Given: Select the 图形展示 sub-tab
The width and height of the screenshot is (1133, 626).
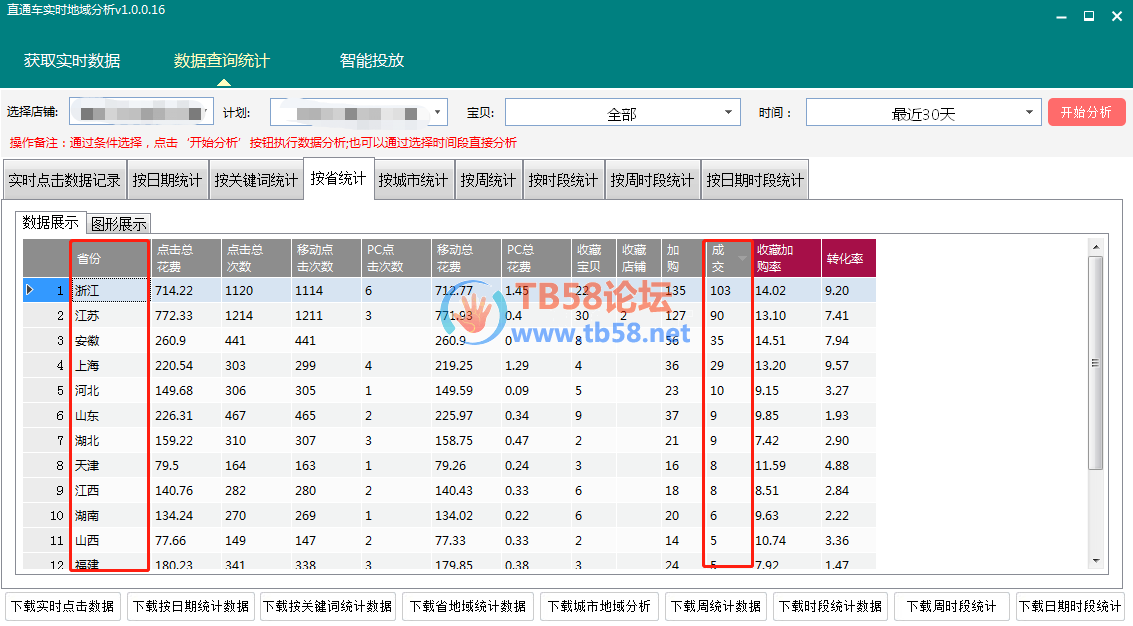Looking at the screenshot, I should click(119, 224).
